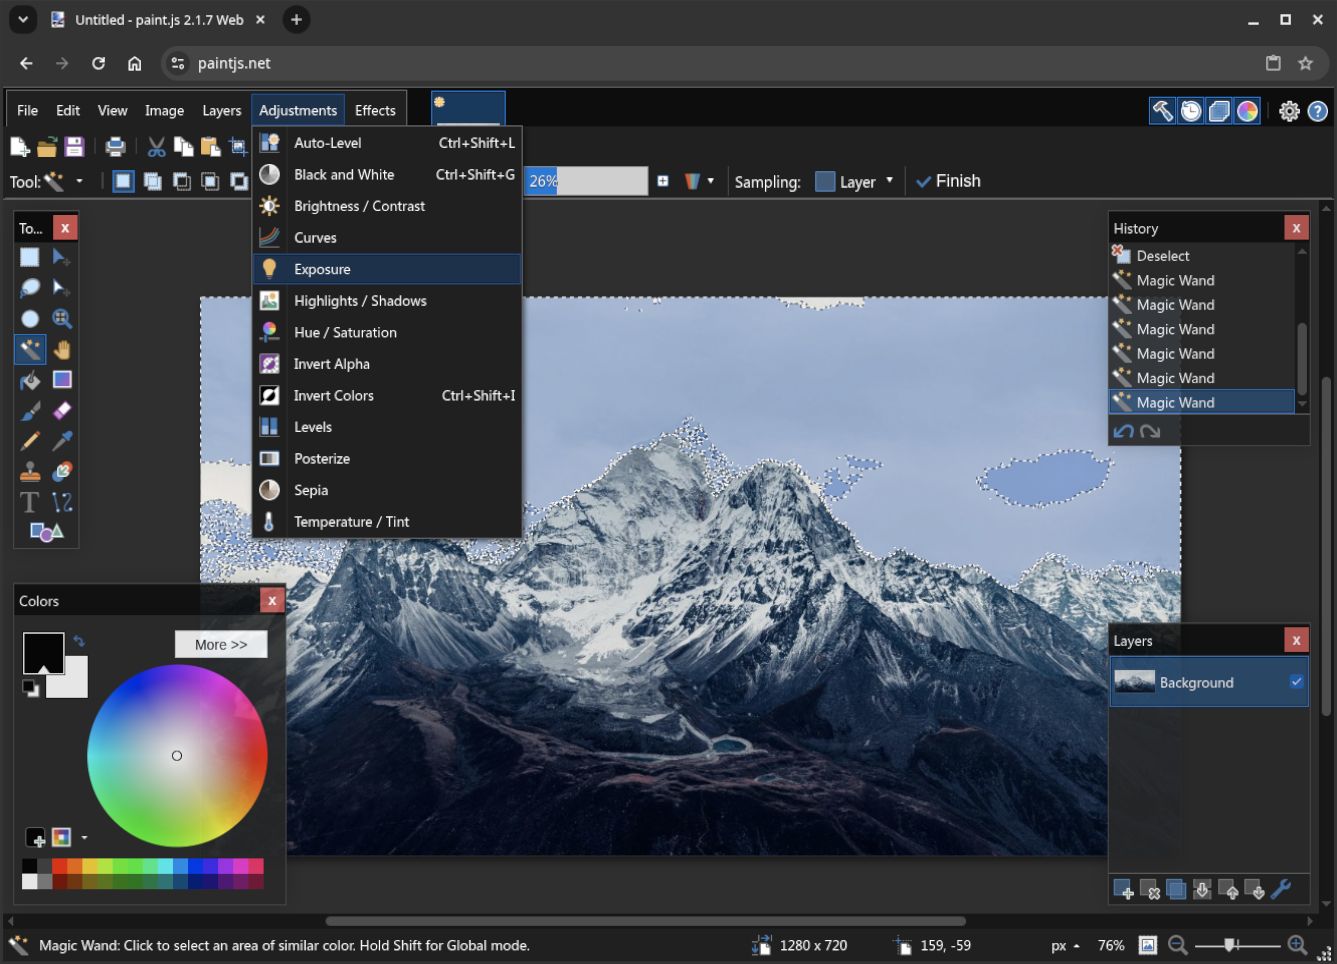Select the Rectangle Select tool
1337x964 pixels.
(30, 257)
